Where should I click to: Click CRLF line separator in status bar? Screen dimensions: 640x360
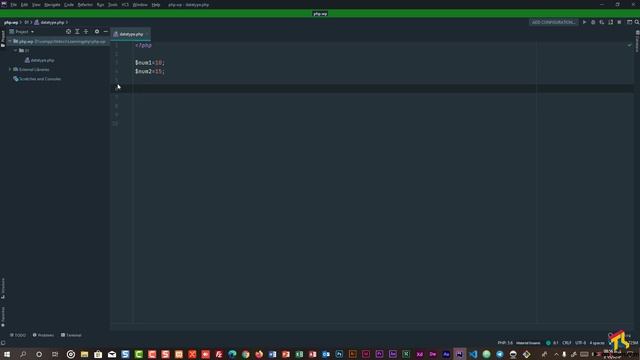click(x=567, y=343)
